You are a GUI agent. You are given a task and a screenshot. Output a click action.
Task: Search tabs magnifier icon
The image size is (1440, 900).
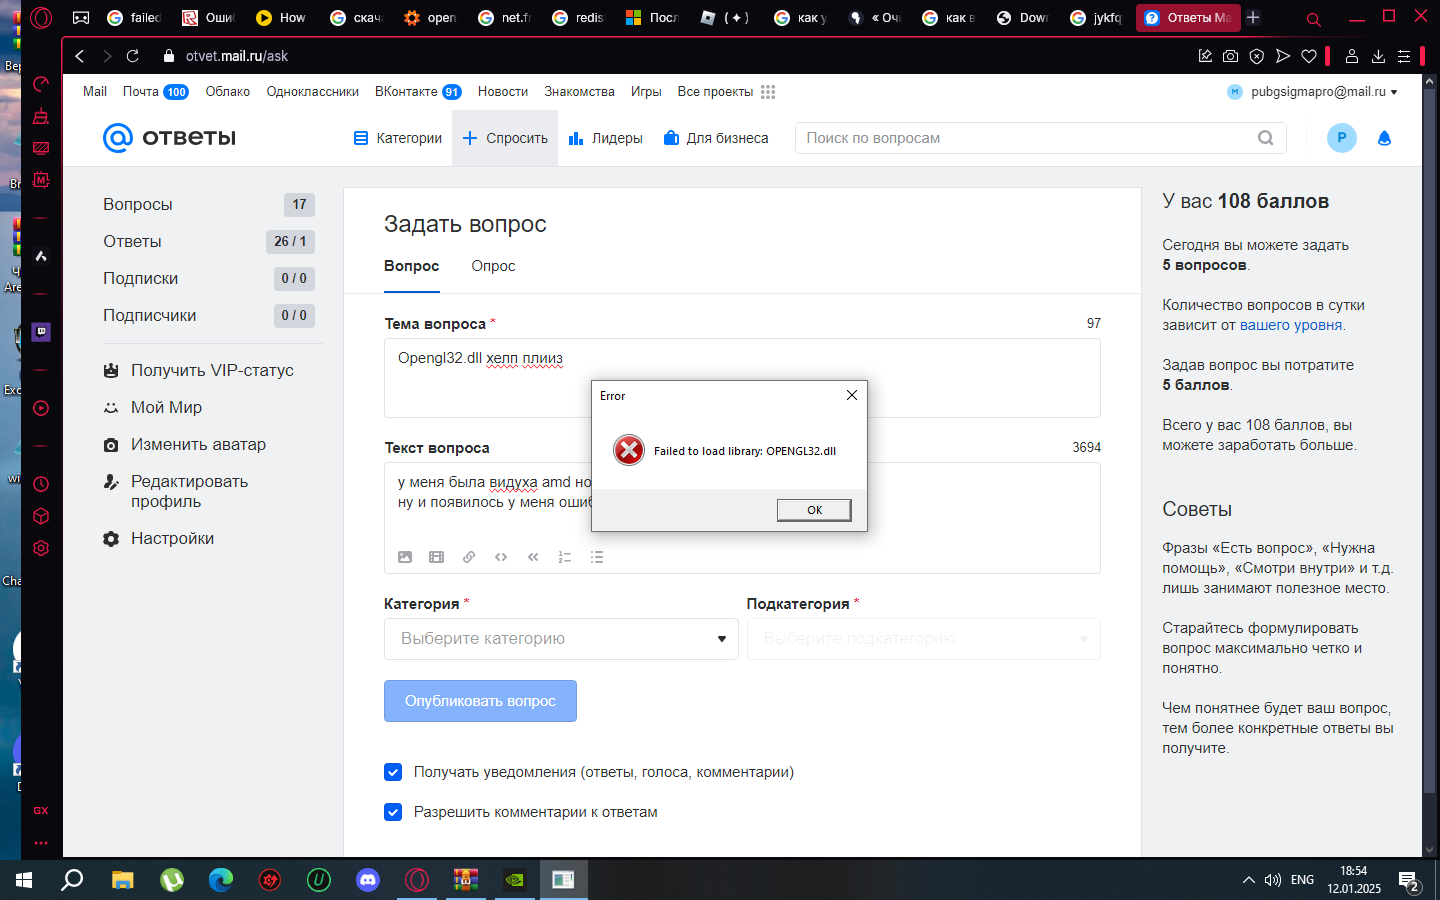[x=1314, y=18]
